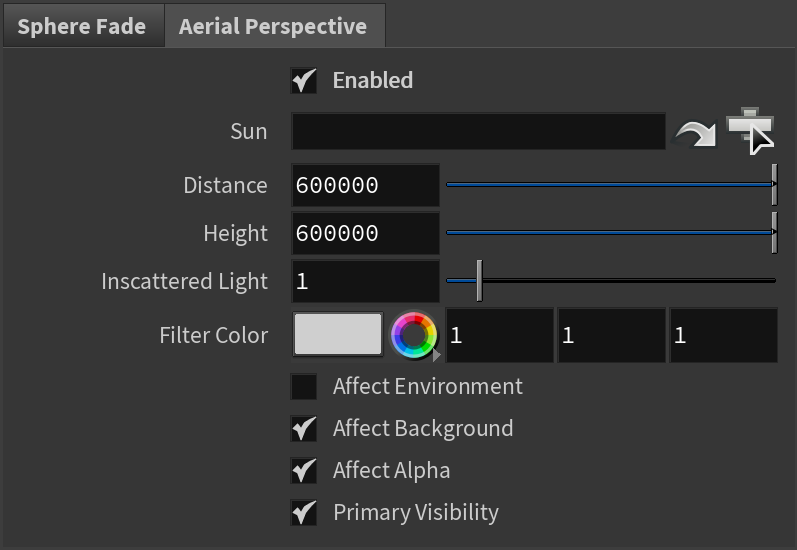The width and height of the screenshot is (797, 550).
Task: Click the Distance value field
Action: (365, 185)
